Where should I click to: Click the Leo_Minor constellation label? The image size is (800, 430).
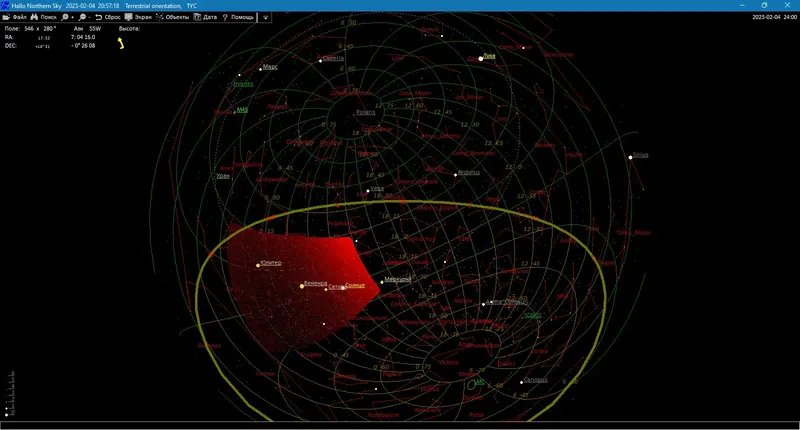[x=469, y=96]
